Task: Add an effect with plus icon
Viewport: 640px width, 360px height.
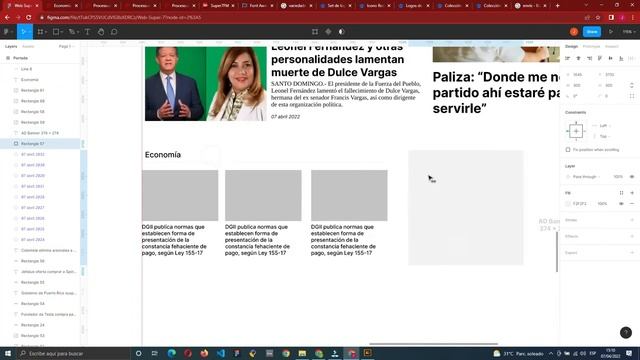Action: coord(632,236)
